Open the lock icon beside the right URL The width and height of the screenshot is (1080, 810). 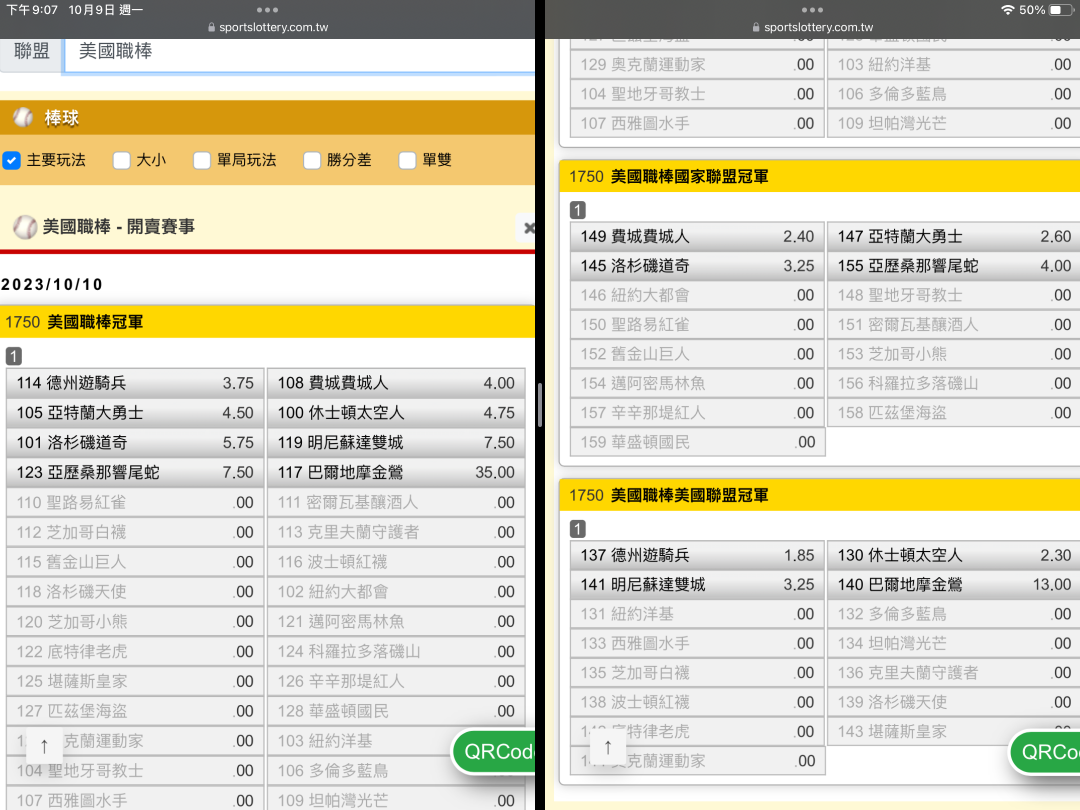(x=756, y=28)
